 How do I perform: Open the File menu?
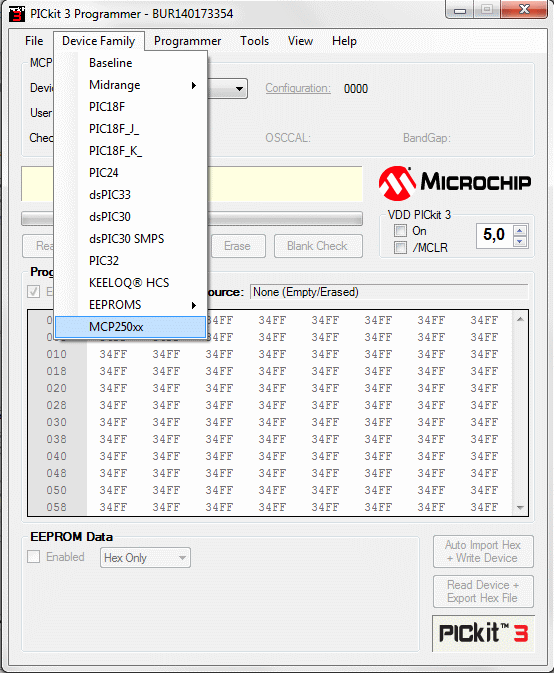(x=34, y=41)
